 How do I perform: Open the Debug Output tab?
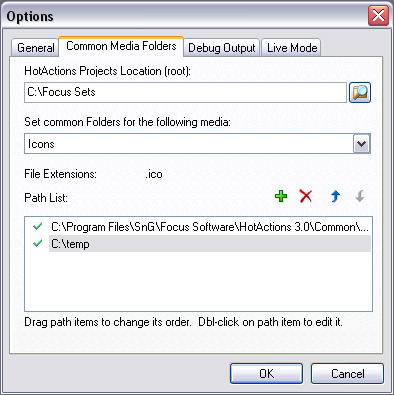222,48
